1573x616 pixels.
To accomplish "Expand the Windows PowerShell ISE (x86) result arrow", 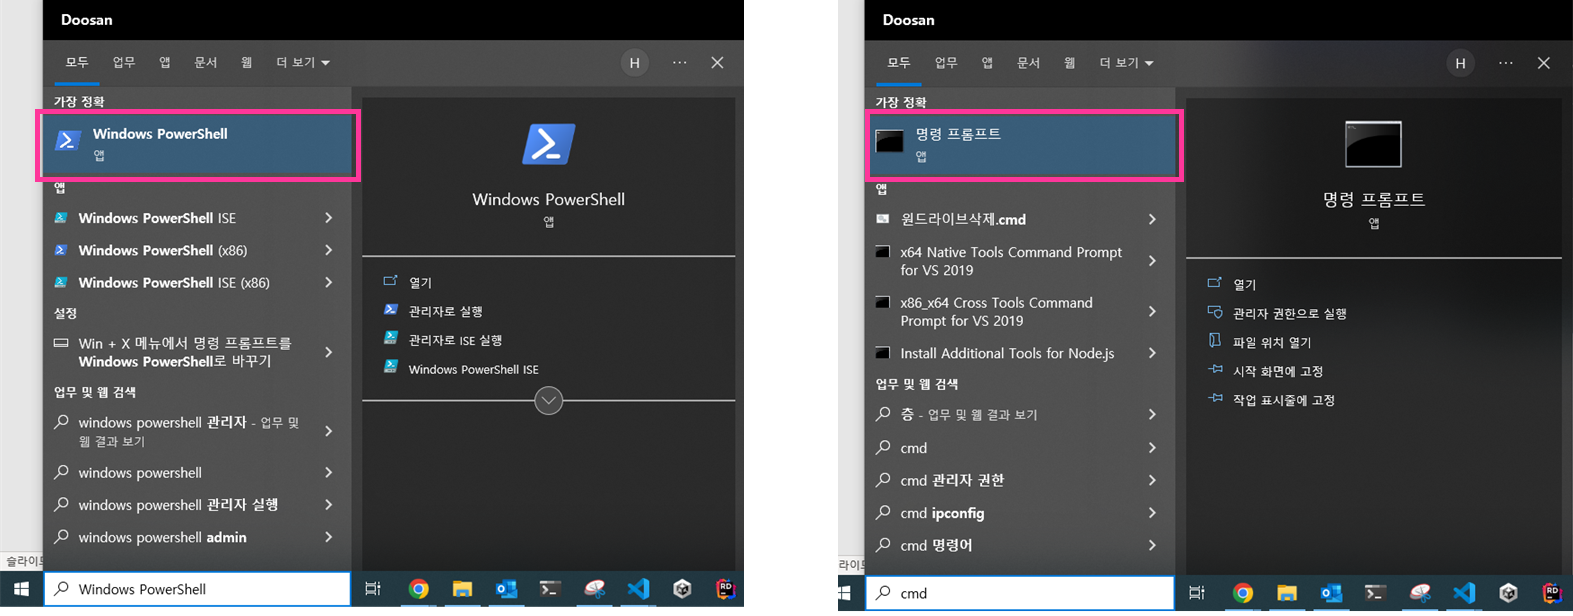I will (x=328, y=282).
